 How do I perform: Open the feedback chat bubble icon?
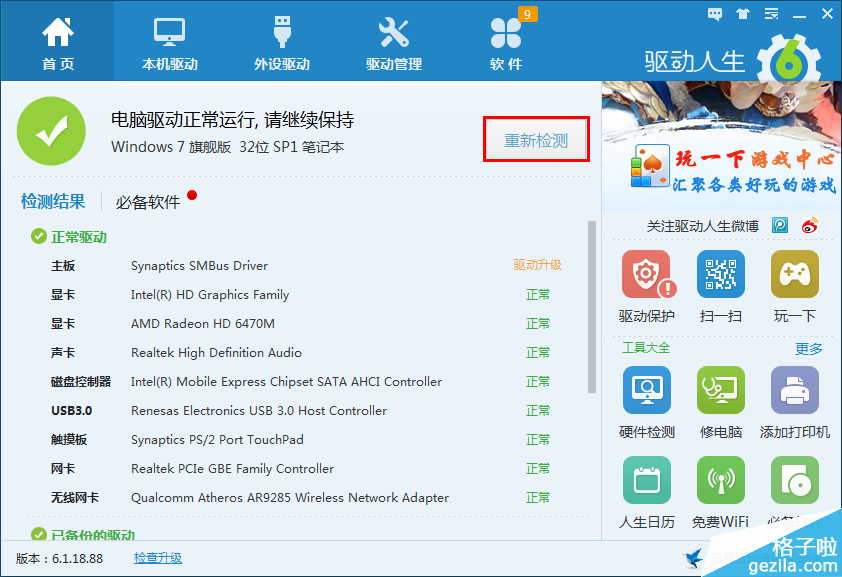pyautogui.click(x=715, y=14)
